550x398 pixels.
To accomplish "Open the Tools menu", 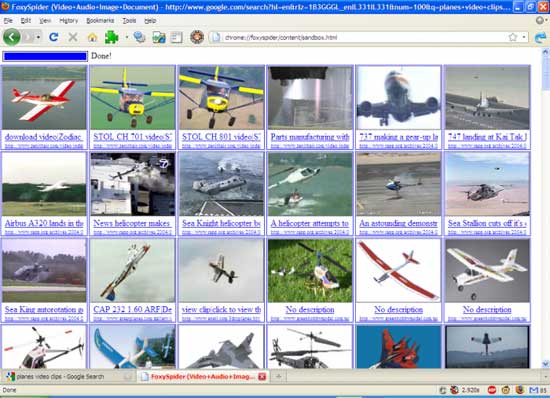I will pyautogui.click(x=129, y=21).
